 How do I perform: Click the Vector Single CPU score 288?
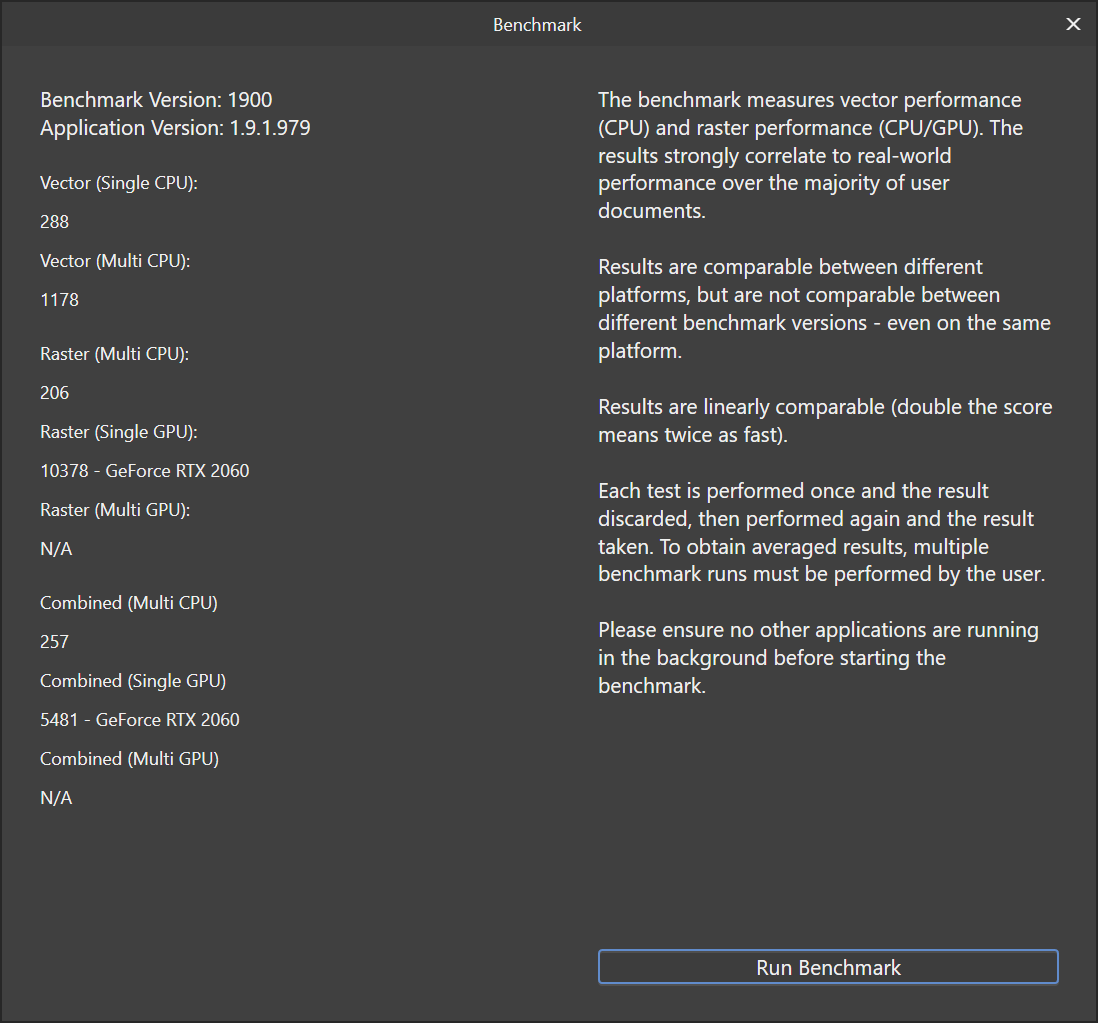pos(55,222)
